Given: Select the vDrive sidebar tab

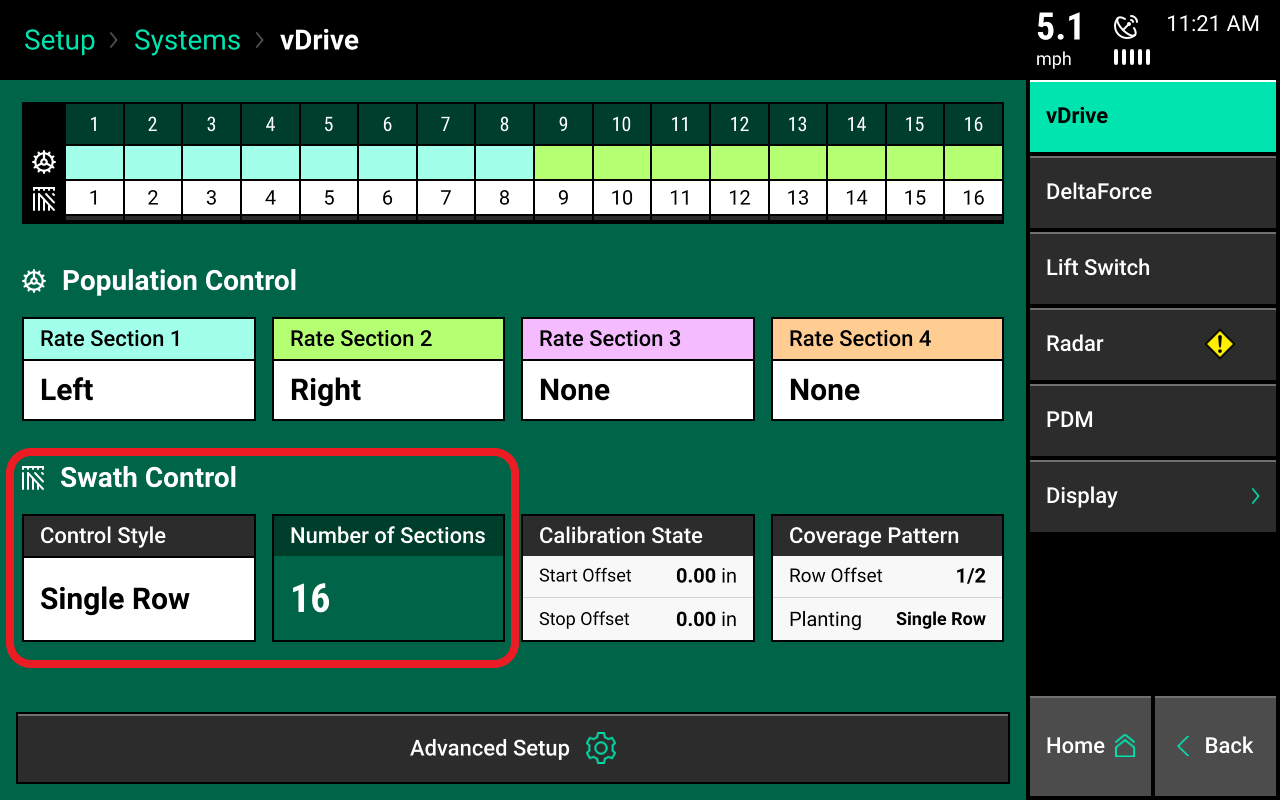Looking at the screenshot, I should (1152, 117).
